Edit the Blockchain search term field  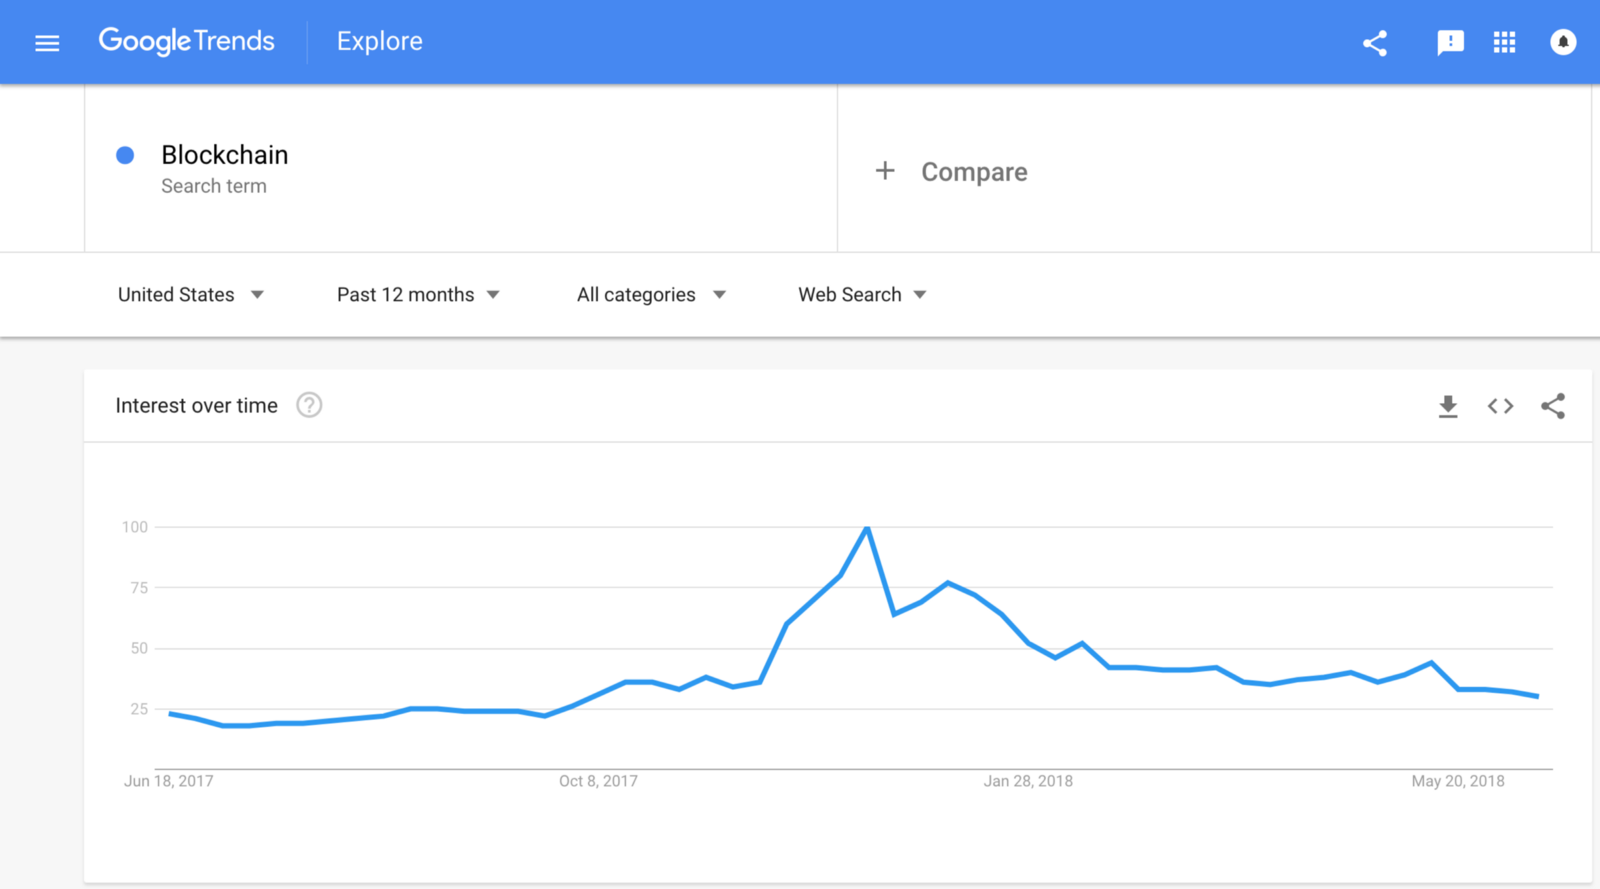225,155
